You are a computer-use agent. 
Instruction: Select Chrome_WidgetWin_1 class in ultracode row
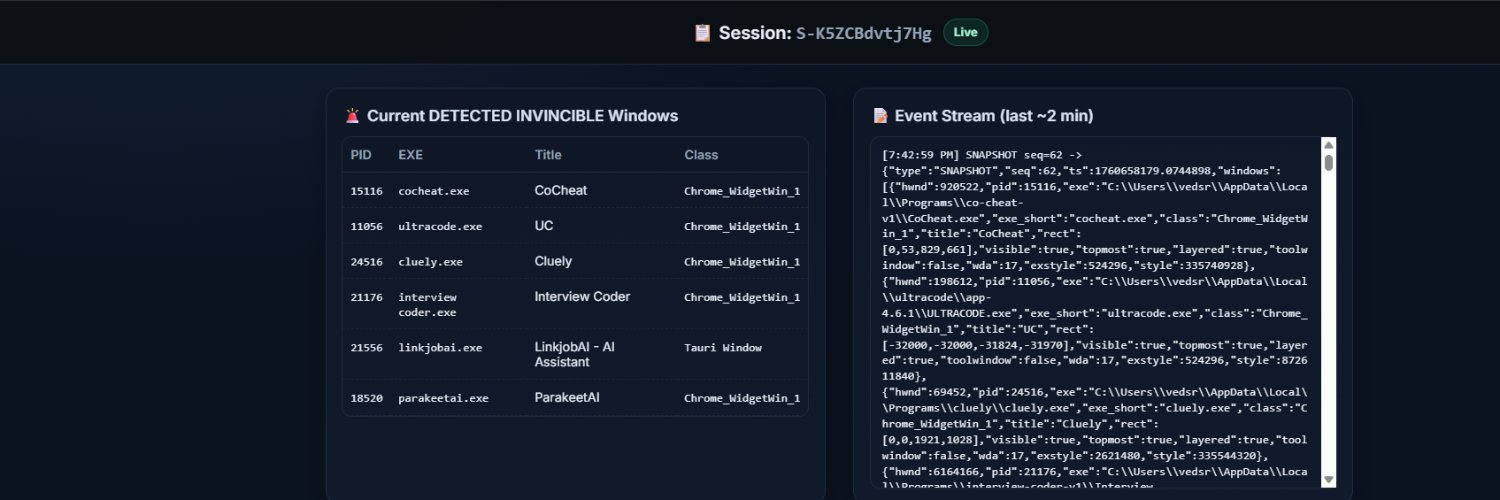tap(742, 227)
